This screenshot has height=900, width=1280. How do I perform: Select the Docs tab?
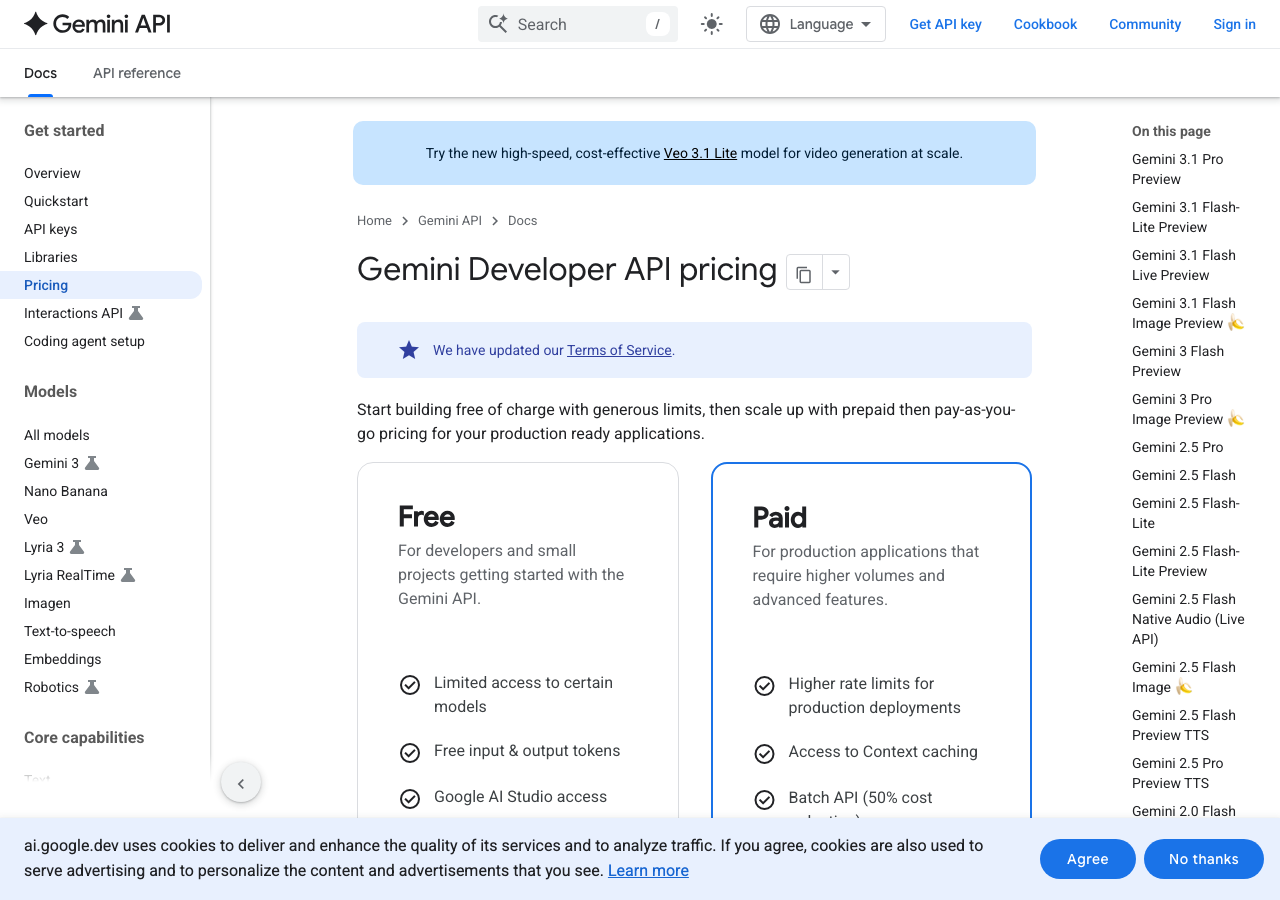[40, 73]
